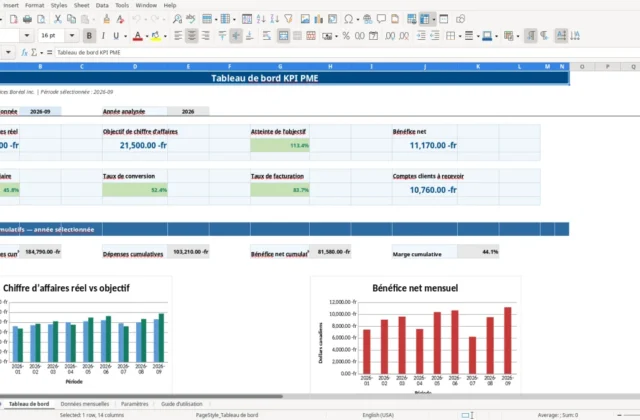Copy selection using the Copy icon
The width and height of the screenshot is (640, 420).
pos(71,19)
